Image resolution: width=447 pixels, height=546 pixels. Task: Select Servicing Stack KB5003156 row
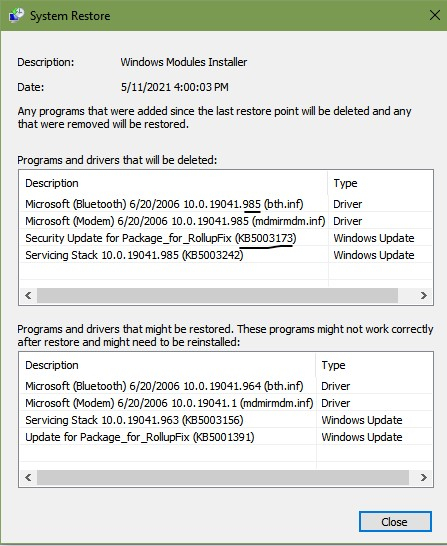[x=226, y=420]
